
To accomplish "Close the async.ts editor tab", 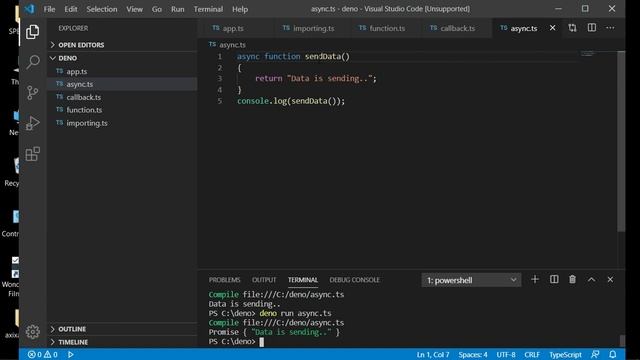I will tap(552, 28).
